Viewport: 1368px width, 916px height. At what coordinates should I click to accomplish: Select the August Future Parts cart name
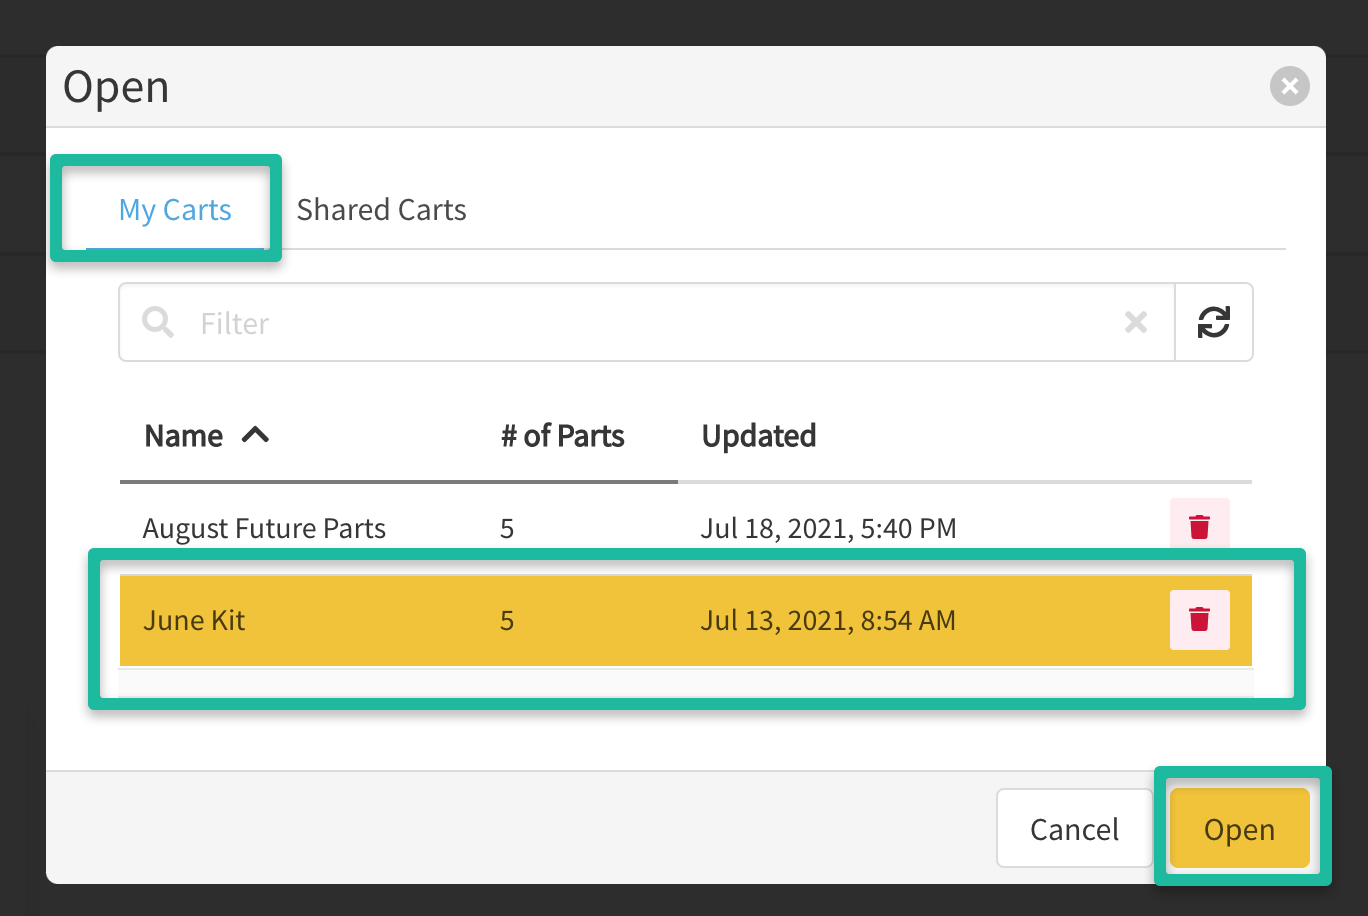[x=264, y=528]
